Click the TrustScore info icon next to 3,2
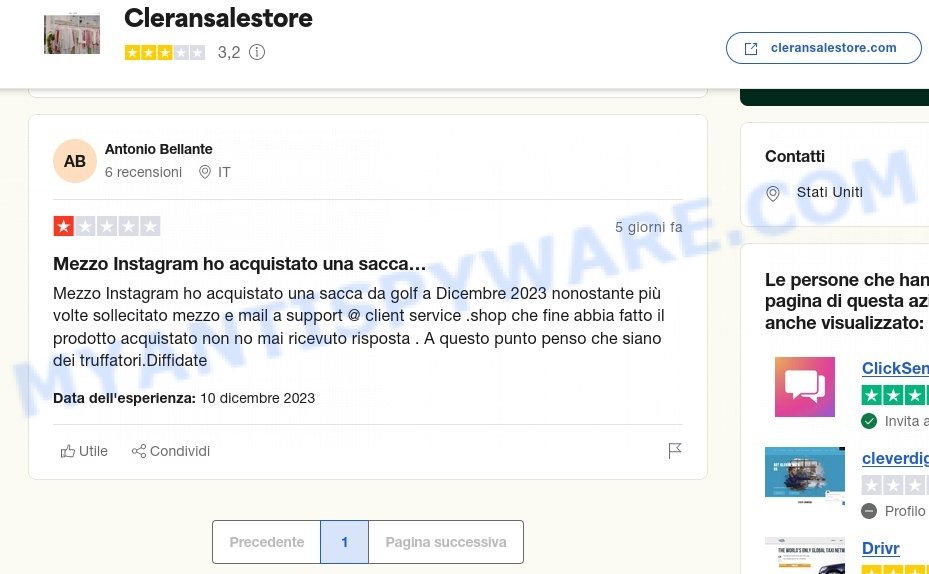Image resolution: width=929 pixels, height=574 pixels. pos(257,52)
